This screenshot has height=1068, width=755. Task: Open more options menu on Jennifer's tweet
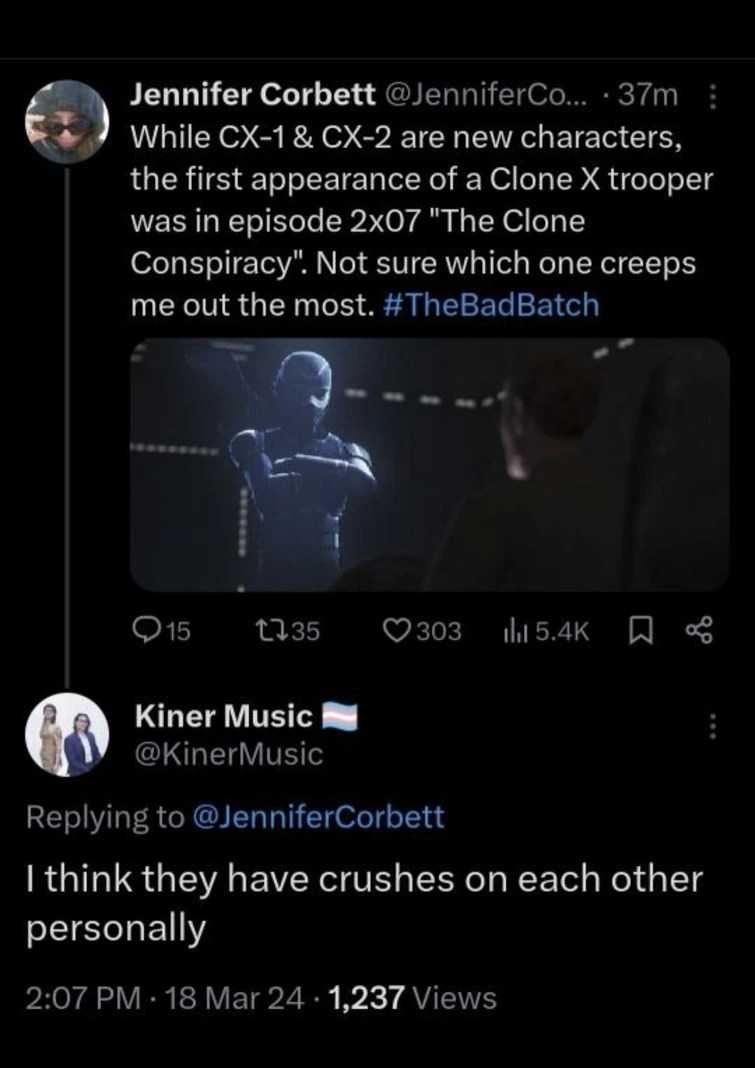pyautogui.click(x=712, y=97)
